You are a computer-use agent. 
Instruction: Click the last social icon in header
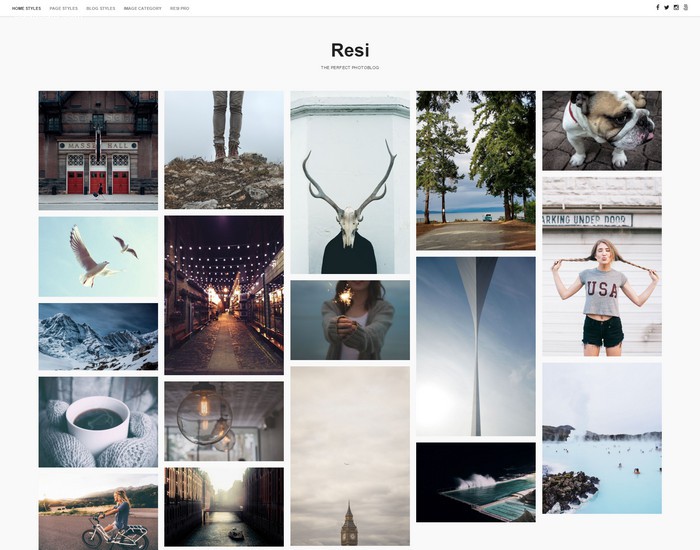686,7
